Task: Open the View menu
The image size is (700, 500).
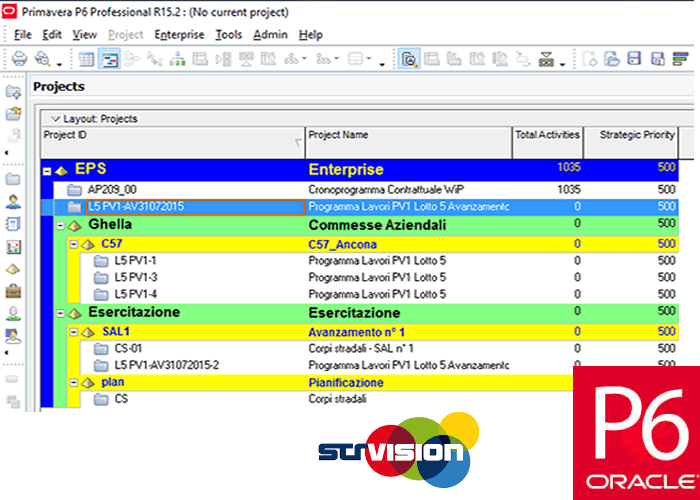Action: pos(84,34)
